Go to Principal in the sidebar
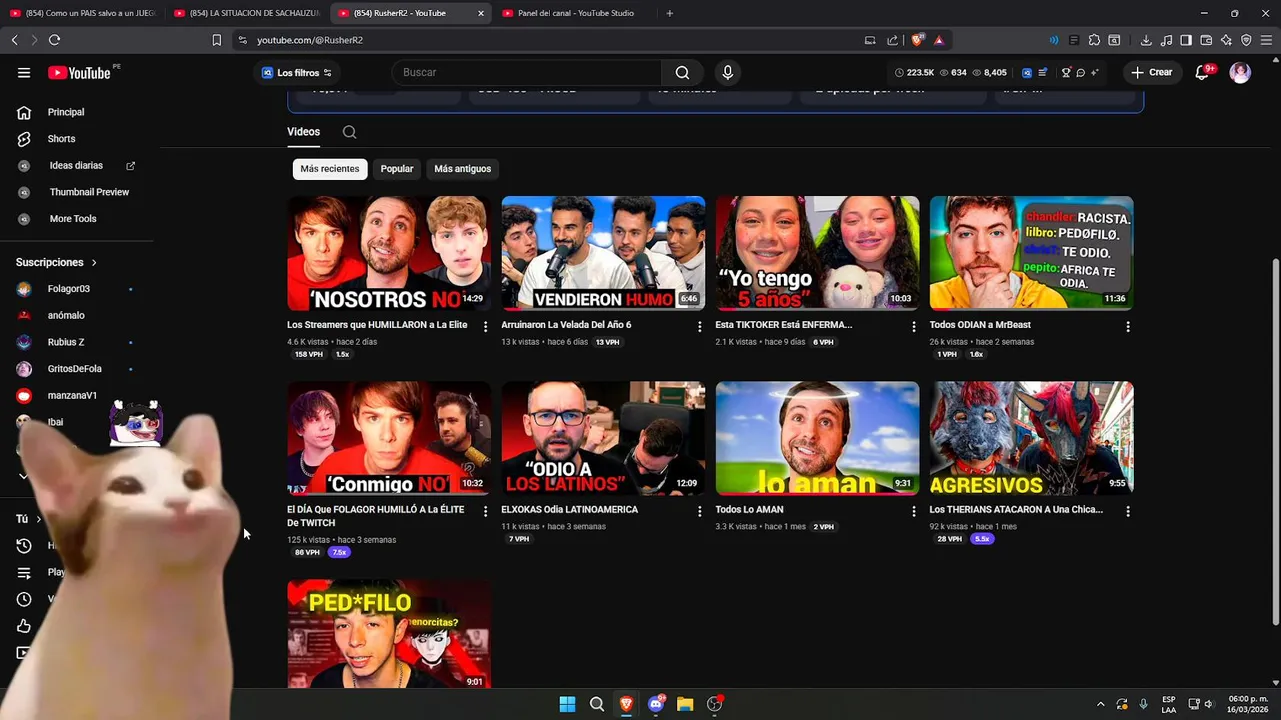 (77, 112)
